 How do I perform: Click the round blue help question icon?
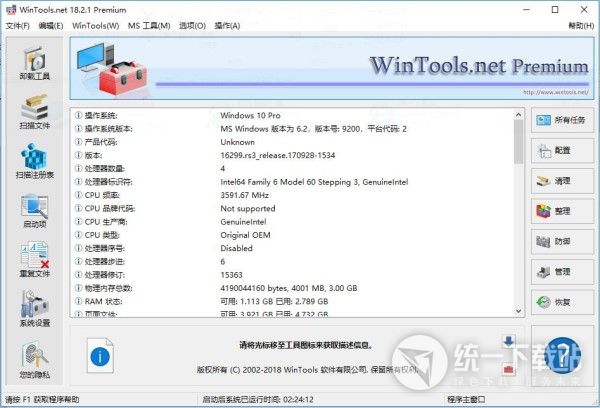(x=562, y=356)
